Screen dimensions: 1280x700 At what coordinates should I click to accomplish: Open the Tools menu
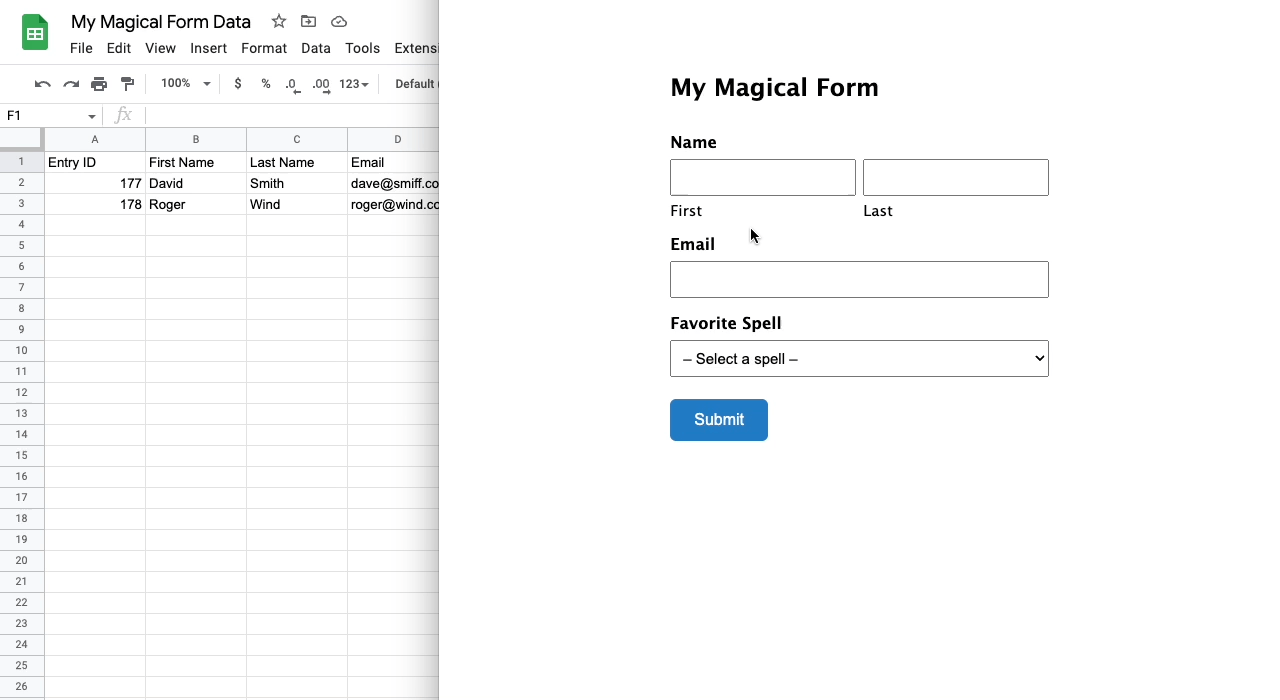363,48
